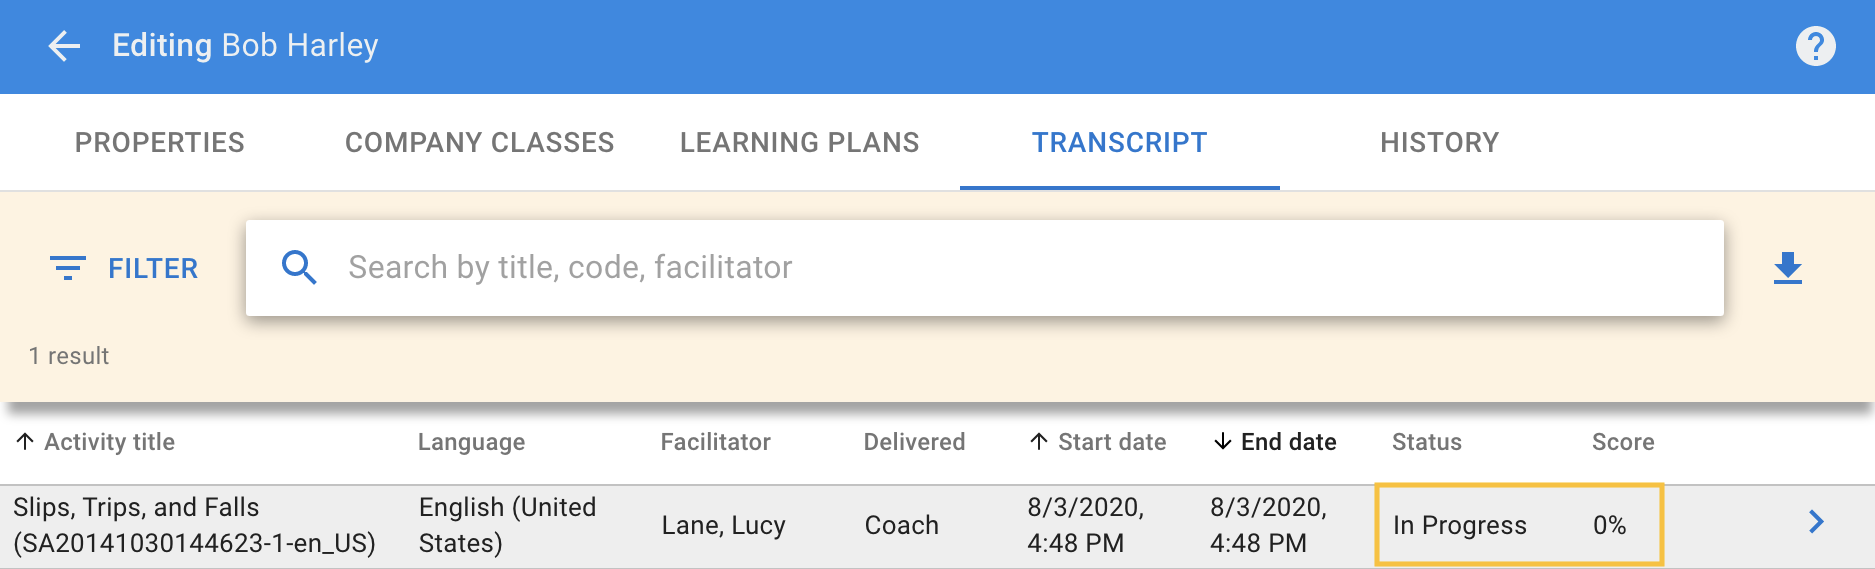
Task: Open the help question mark icon
Action: pyautogui.click(x=1815, y=46)
